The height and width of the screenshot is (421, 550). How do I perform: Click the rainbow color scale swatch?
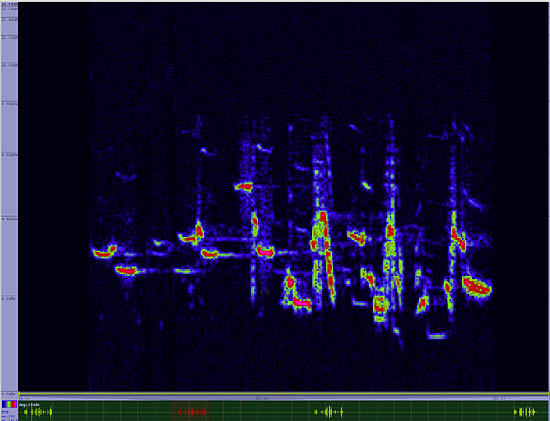pyautogui.click(x=9, y=404)
